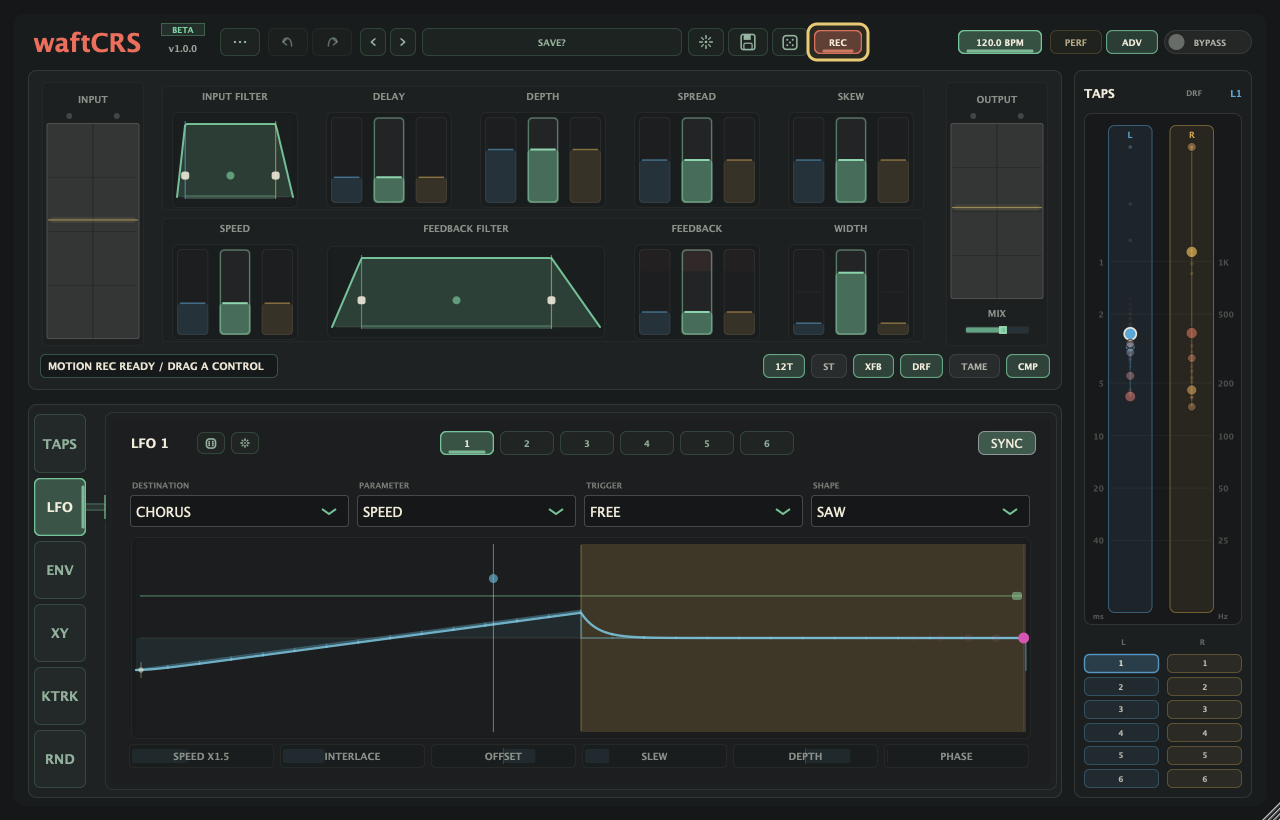Select the largest yellow tap in the R column
The height and width of the screenshot is (820, 1280).
(x=1192, y=252)
